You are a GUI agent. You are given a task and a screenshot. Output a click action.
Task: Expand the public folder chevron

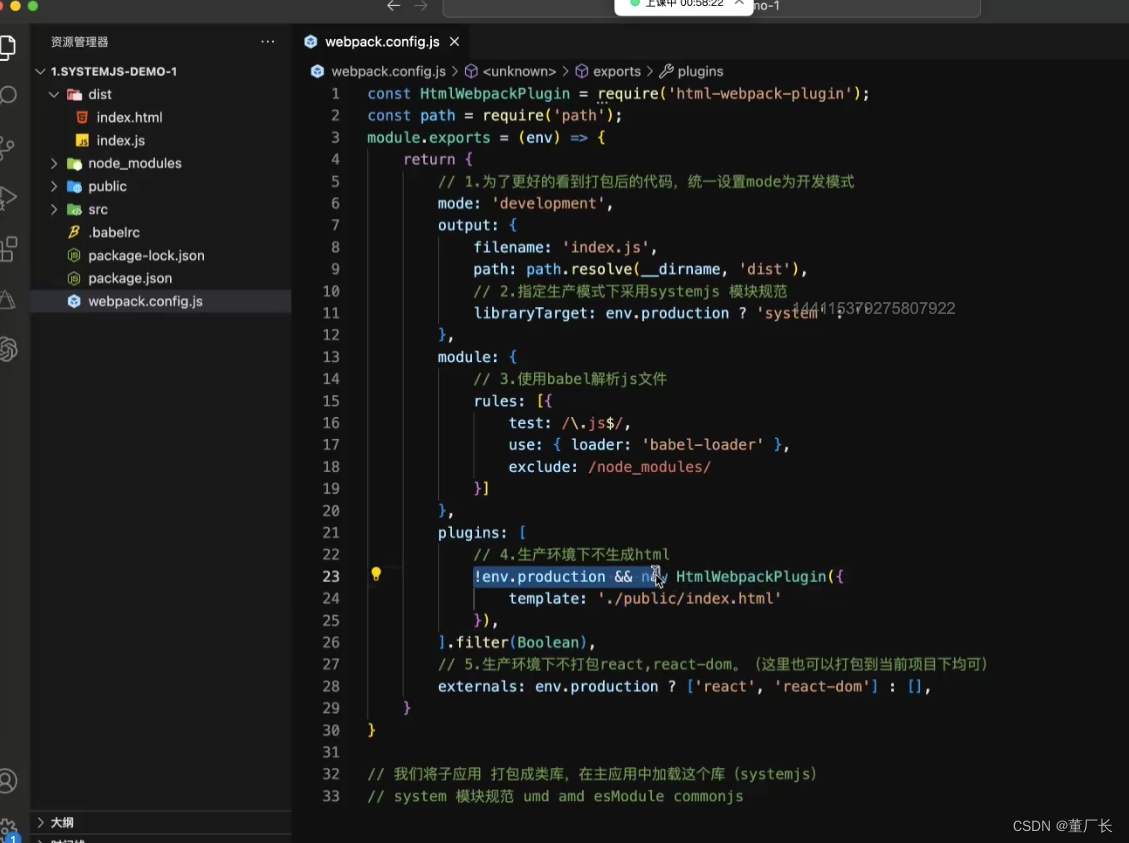54,186
